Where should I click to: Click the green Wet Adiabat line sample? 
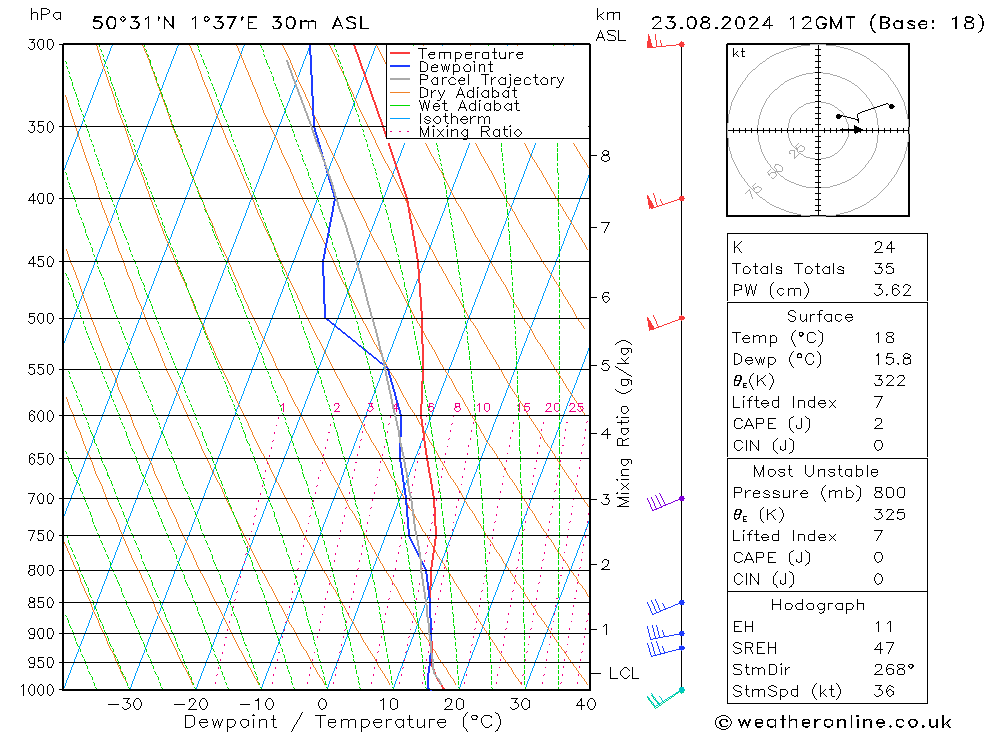(399, 105)
